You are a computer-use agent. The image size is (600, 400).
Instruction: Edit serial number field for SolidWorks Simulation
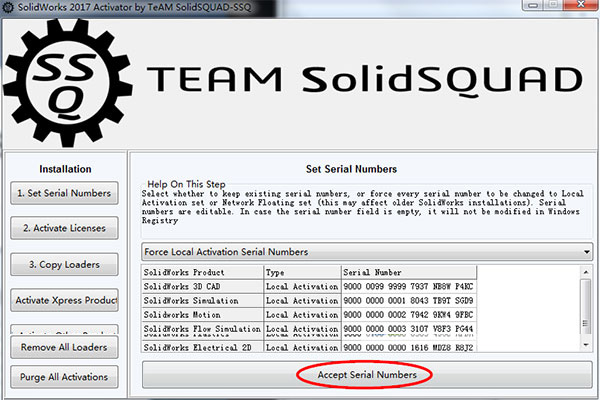[409, 301]
